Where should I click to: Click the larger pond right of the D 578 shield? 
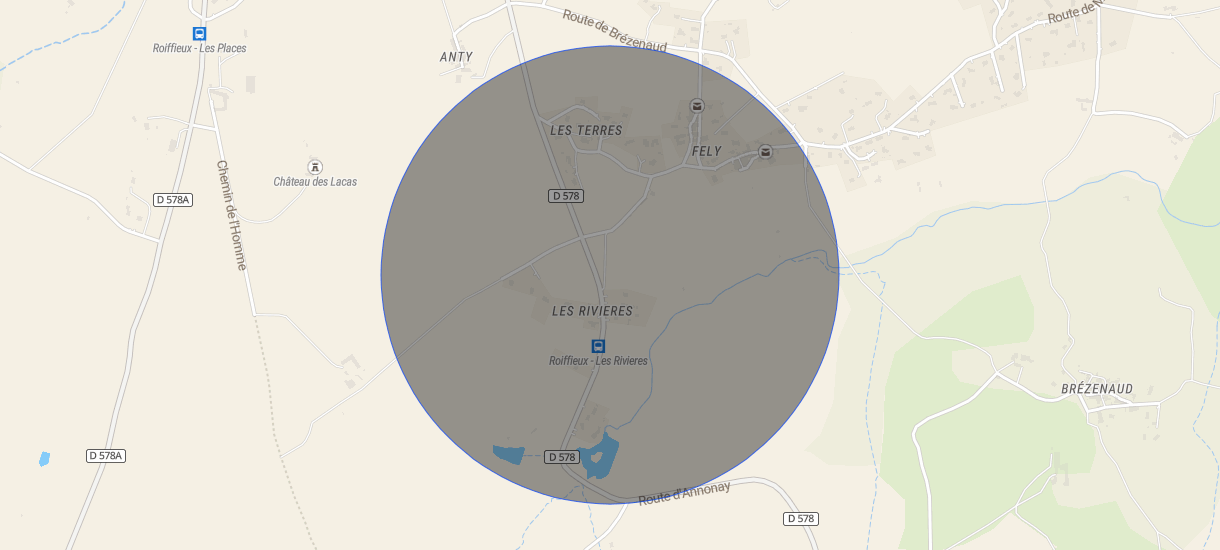[600, 456]
